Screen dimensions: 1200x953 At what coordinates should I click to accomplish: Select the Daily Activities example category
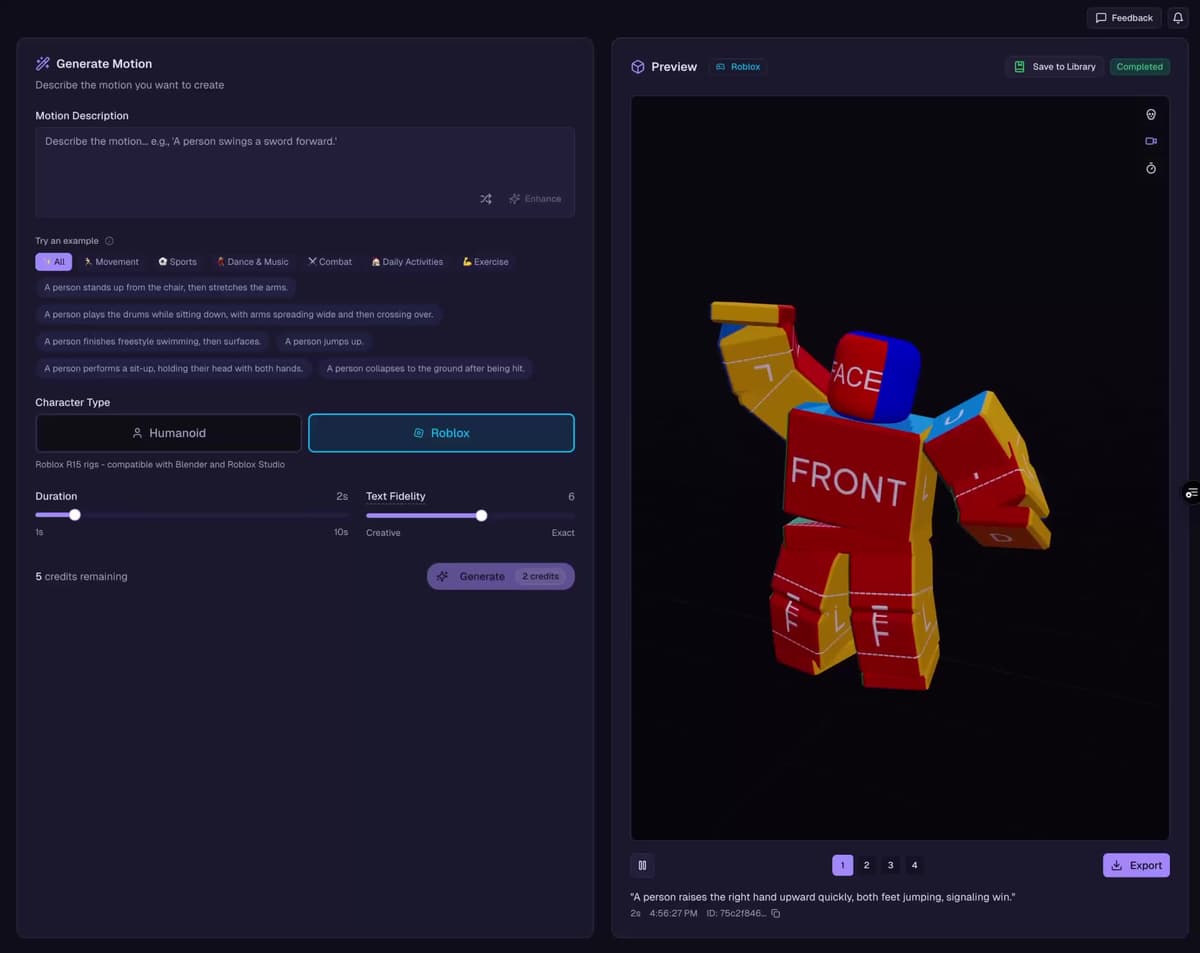point(407,262)
